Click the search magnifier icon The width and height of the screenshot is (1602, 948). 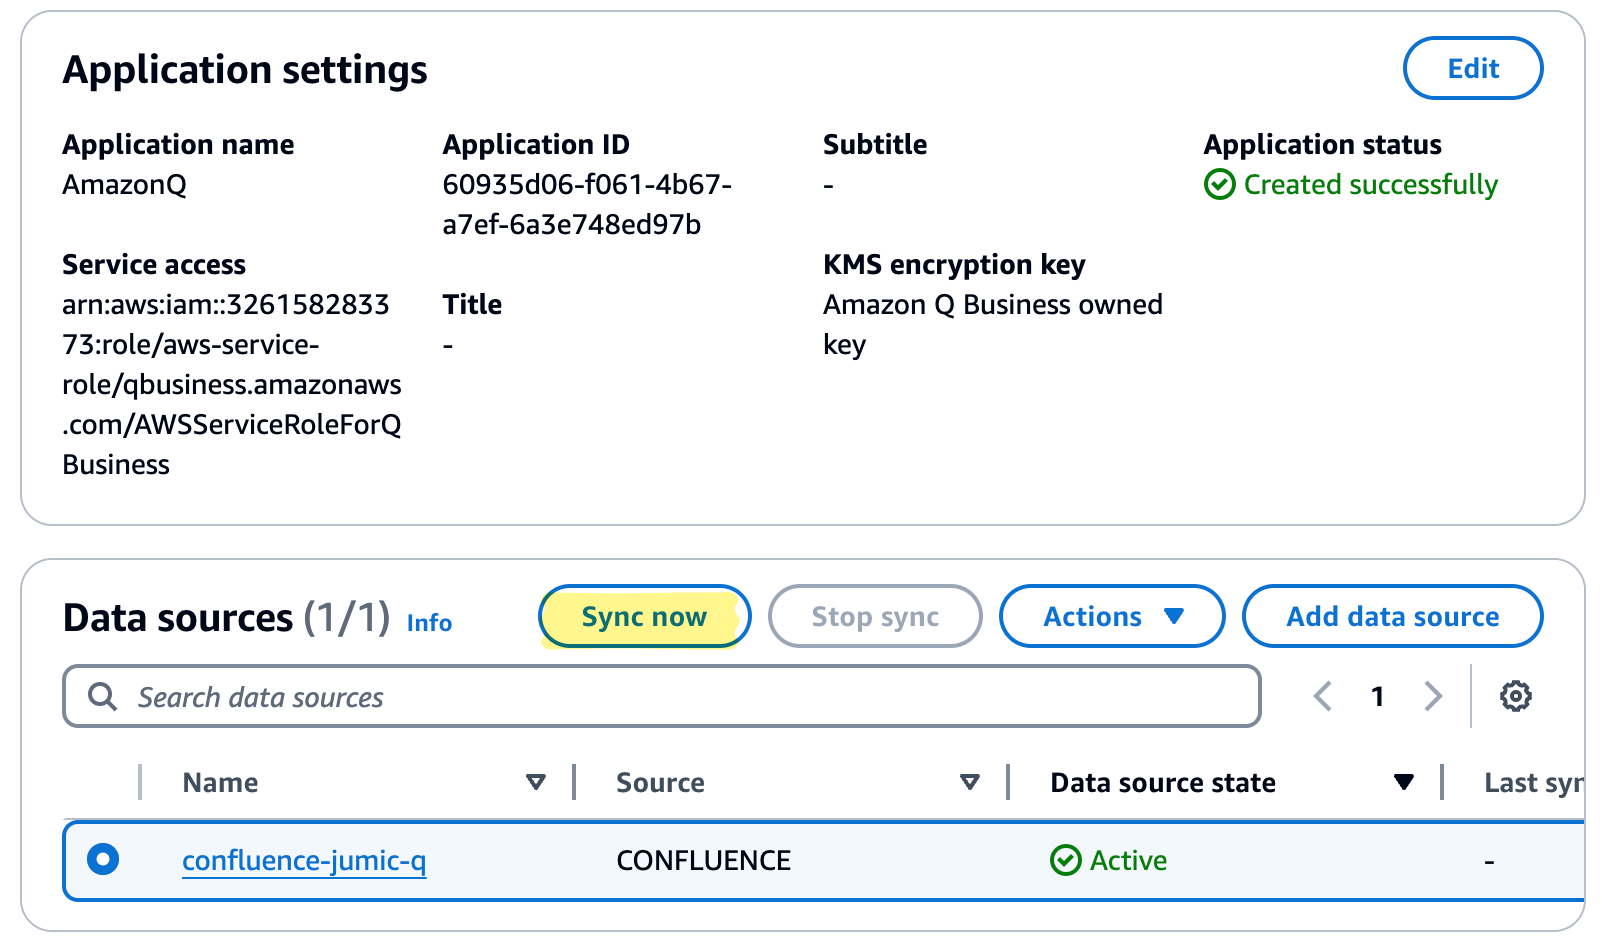[102, 696]
